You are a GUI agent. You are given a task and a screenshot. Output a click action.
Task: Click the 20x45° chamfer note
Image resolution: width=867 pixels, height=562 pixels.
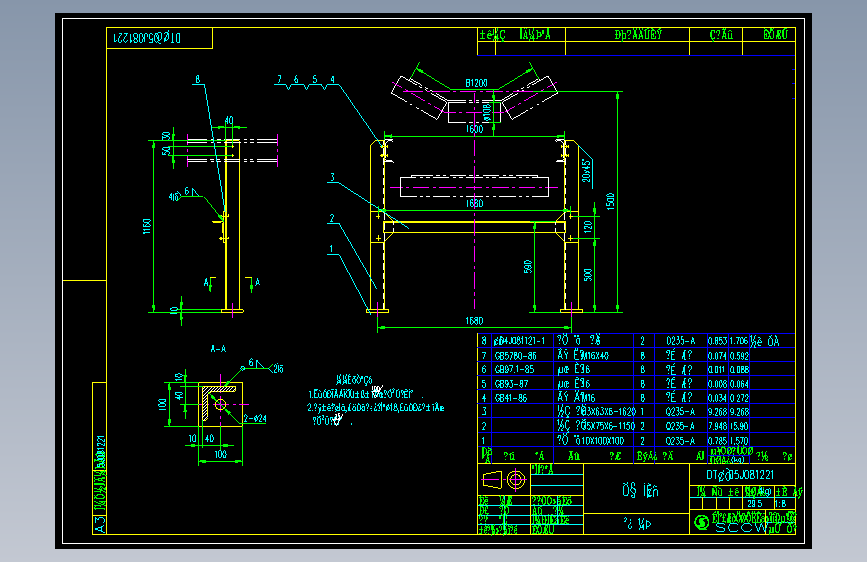click(x=587, y=171)
